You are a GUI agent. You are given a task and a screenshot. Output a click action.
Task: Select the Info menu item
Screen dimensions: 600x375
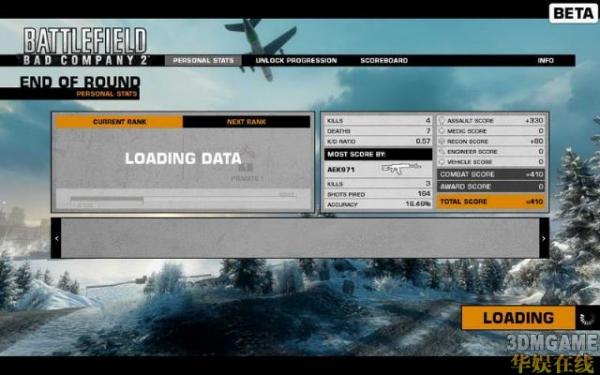545,60
